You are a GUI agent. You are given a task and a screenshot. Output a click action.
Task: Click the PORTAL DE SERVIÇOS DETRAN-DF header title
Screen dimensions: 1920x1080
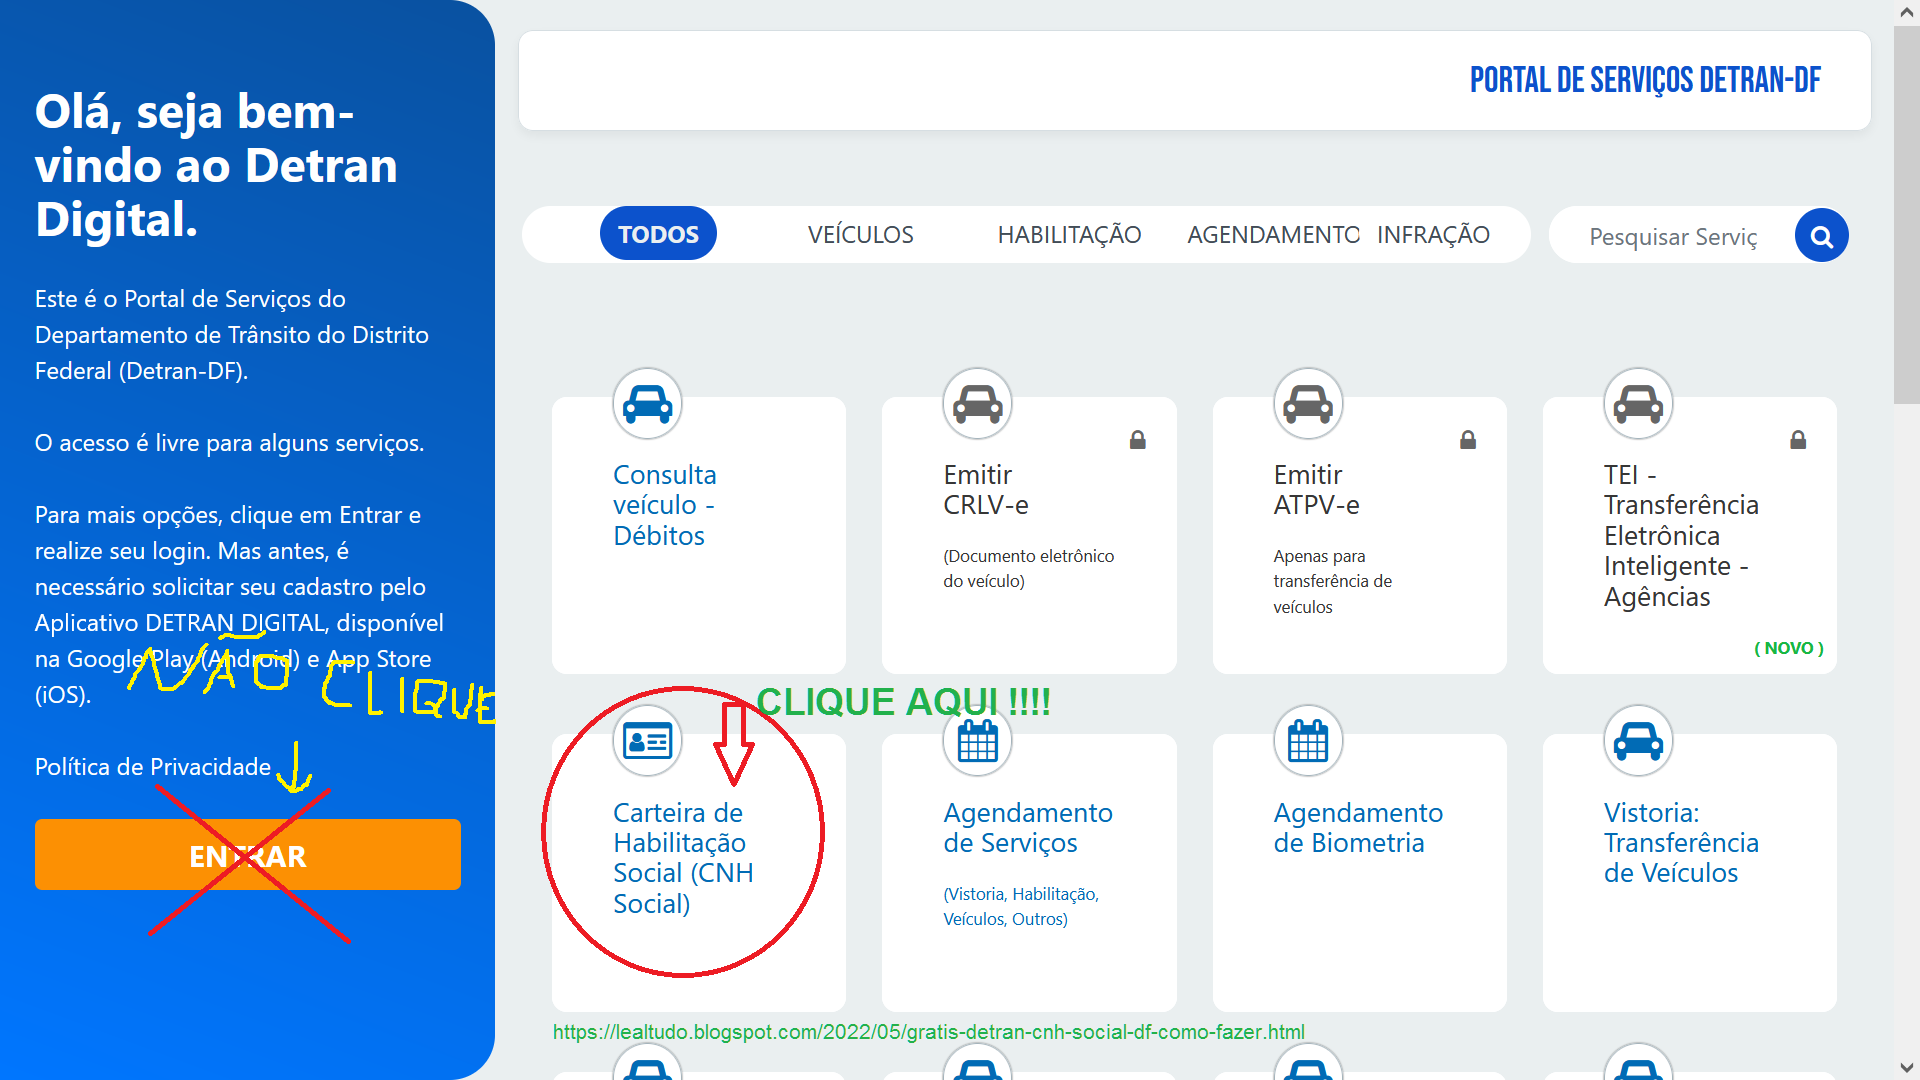point(1645,80)
